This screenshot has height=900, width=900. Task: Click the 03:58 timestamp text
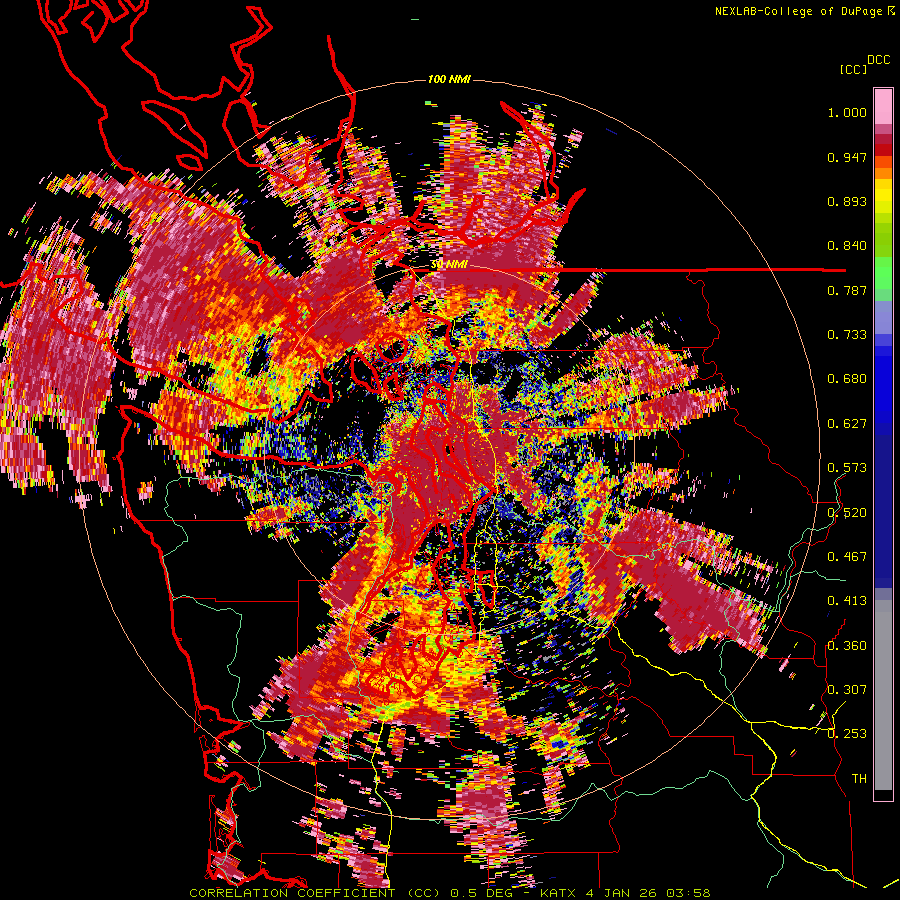(x=688, y=893)
